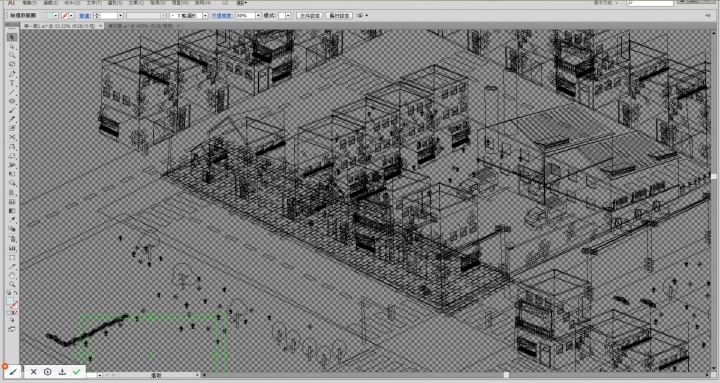720x383 pixels.
Task: Select the Shape Builder tool
Action: [x=12, y=184]
